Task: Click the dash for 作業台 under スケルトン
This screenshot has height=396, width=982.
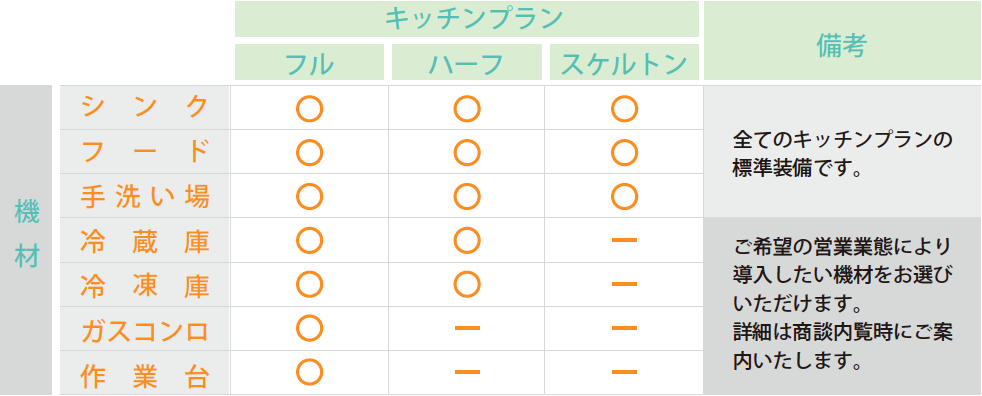Action: [624, 372]
